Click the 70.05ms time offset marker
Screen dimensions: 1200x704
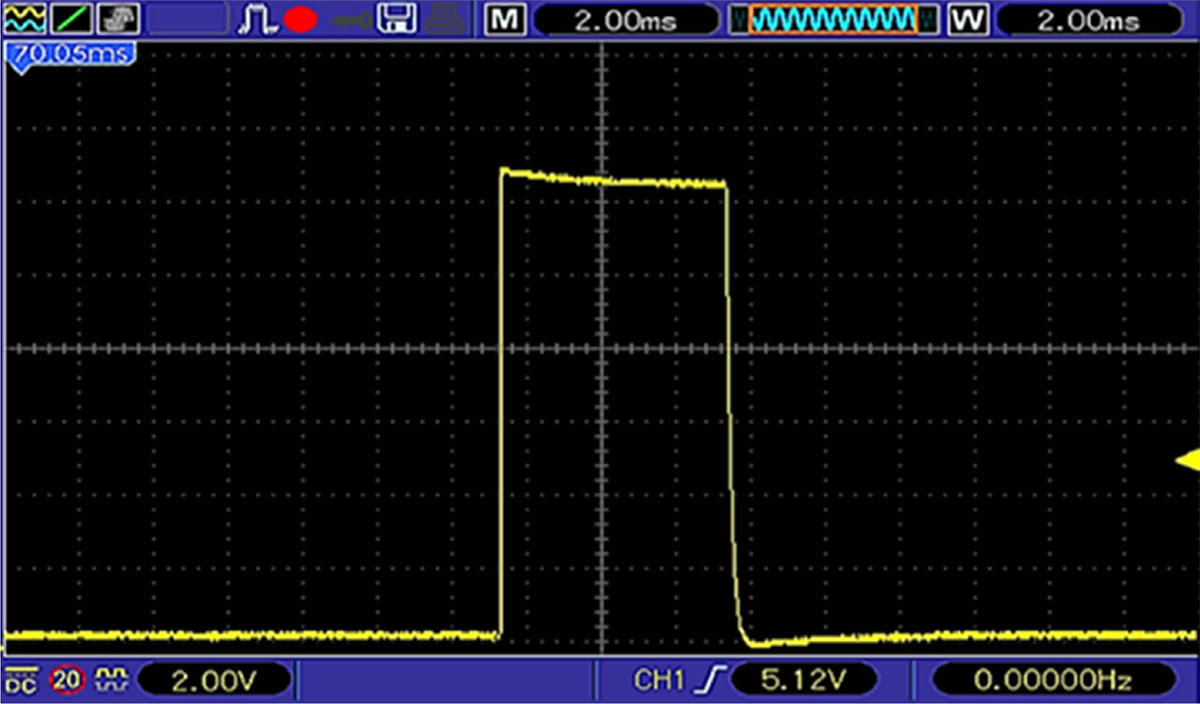coord(68,54)
